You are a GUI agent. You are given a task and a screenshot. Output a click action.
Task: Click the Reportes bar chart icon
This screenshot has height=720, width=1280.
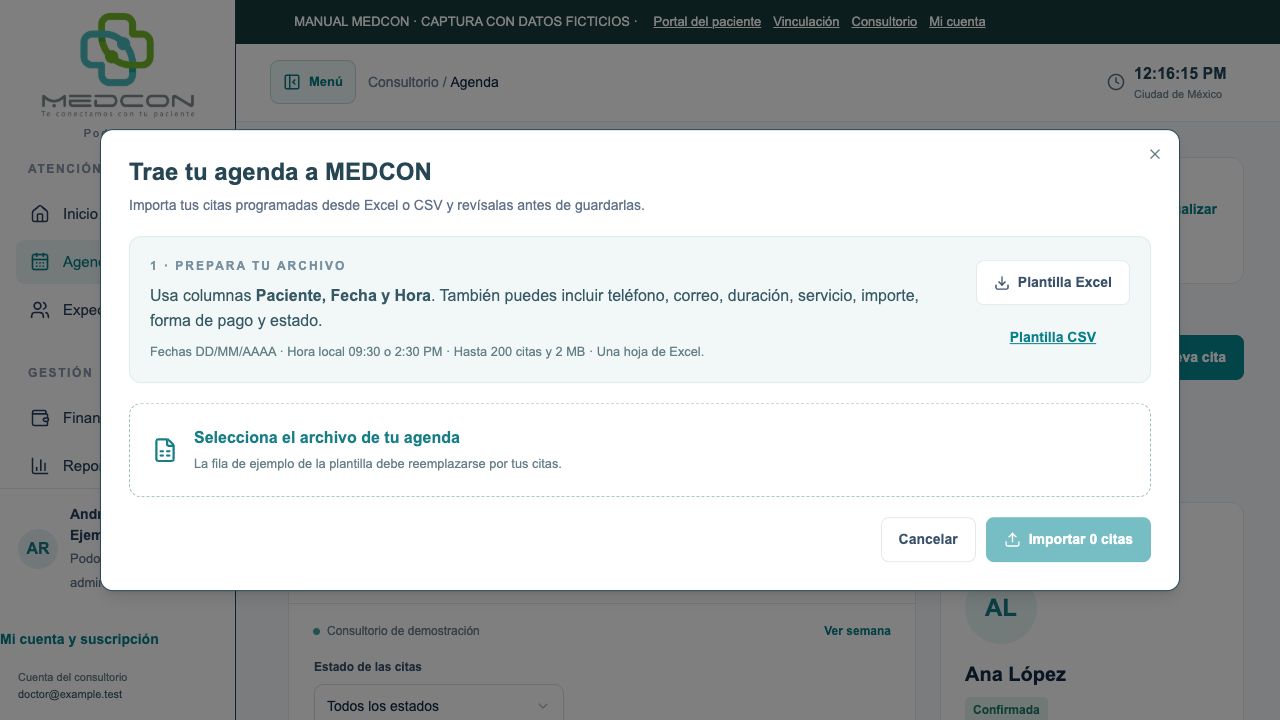[40, 465]
